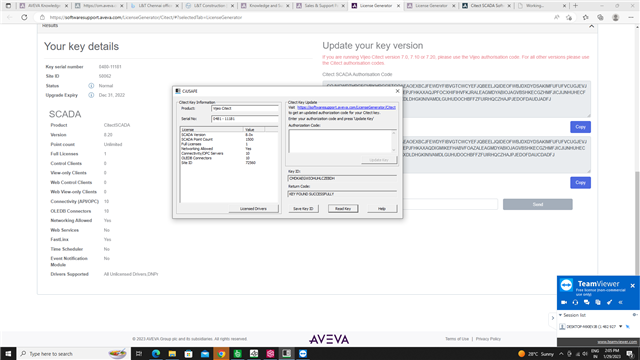The width and height of the screenshot is (640, 360).
Task: Open Task View on the taskbar
Action: click(139, 353)
